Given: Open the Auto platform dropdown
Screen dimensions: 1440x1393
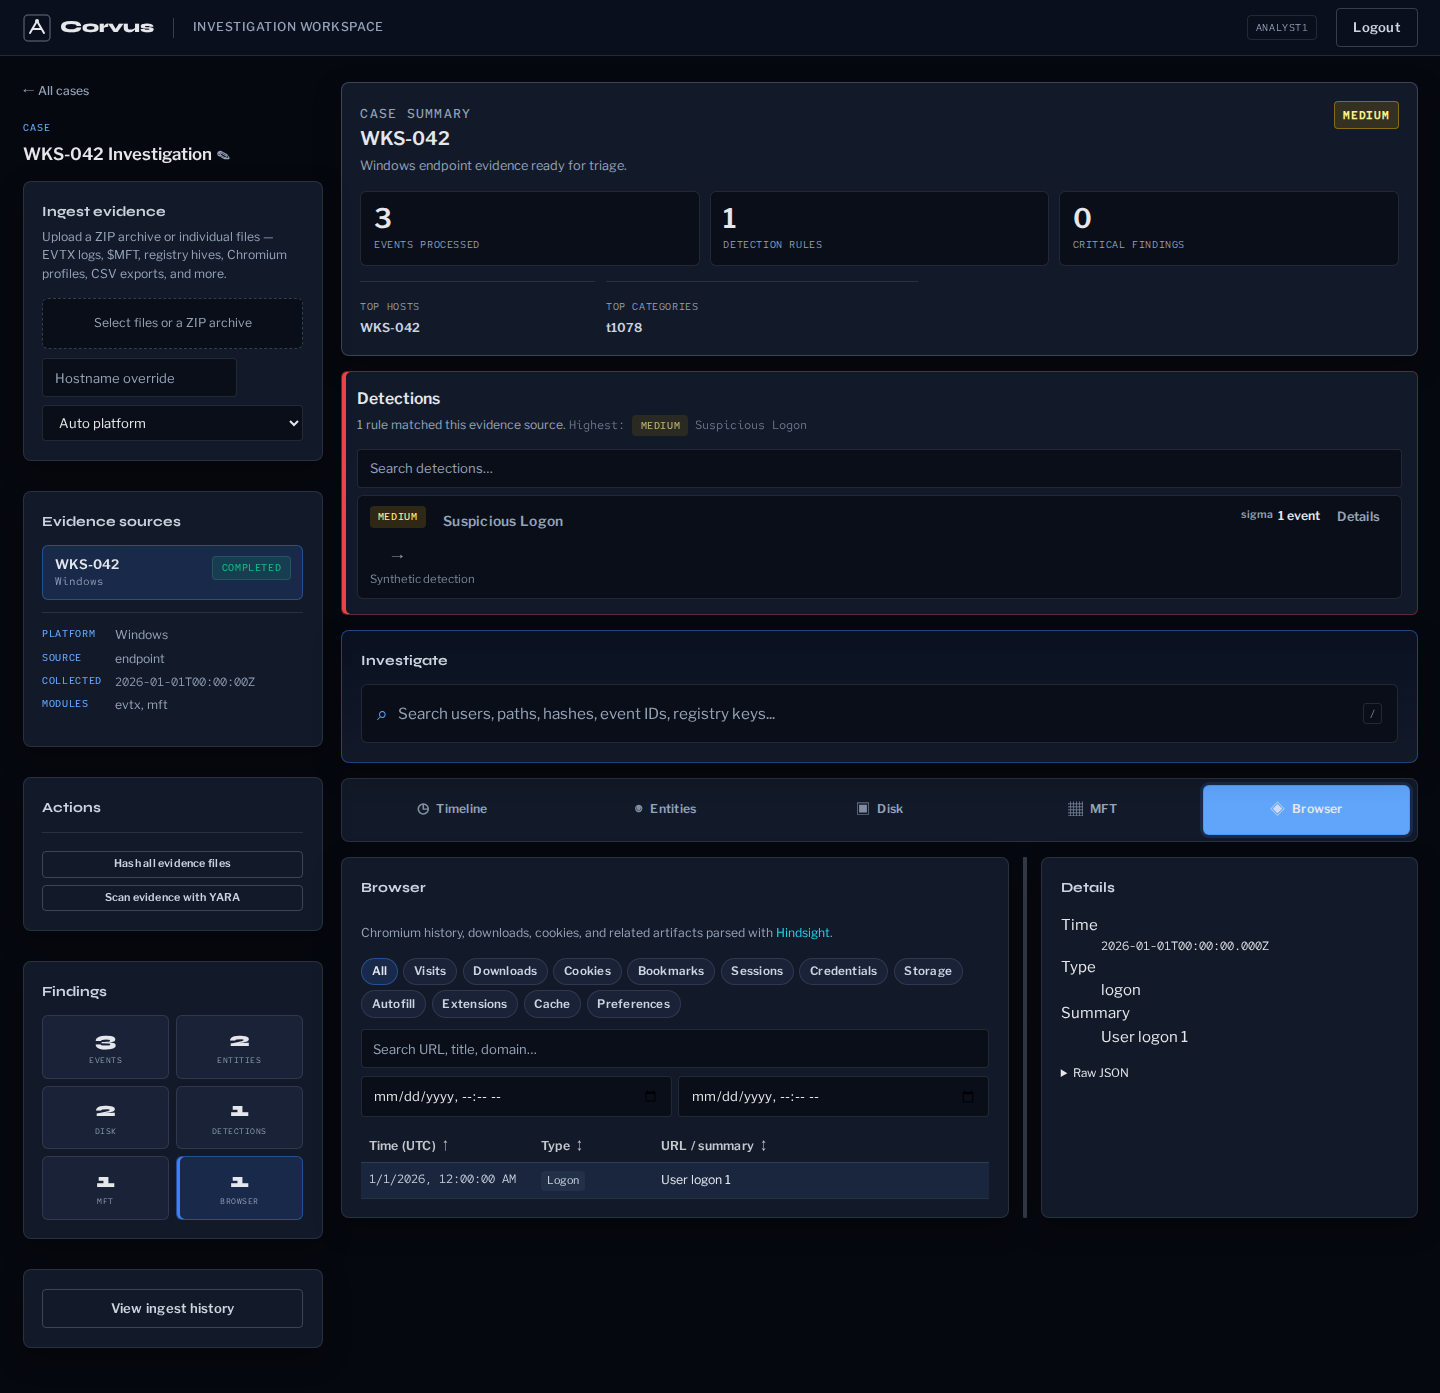Looking at the screenshot, I should point(172,423).
